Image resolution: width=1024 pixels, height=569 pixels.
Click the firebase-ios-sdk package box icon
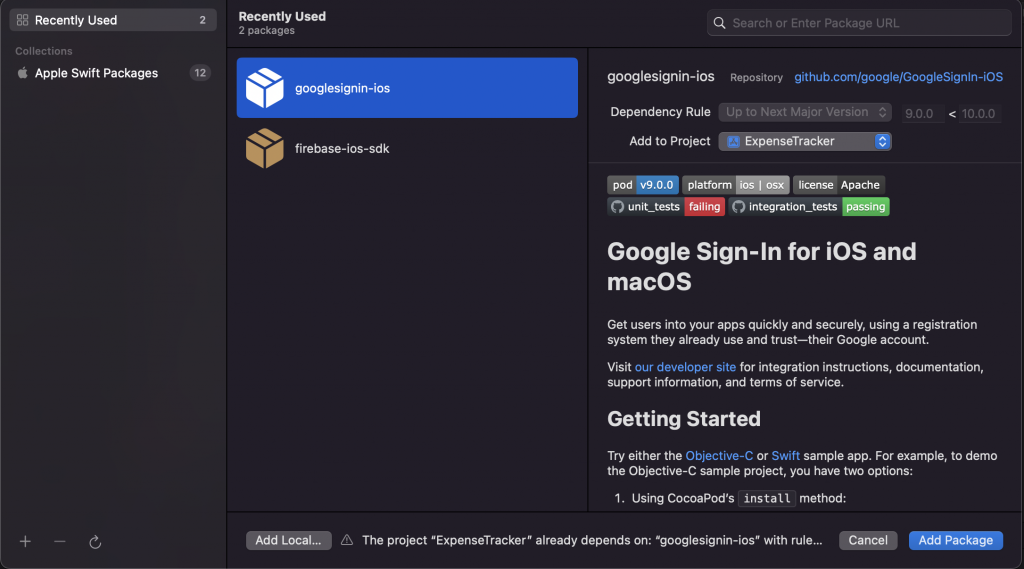264,148
